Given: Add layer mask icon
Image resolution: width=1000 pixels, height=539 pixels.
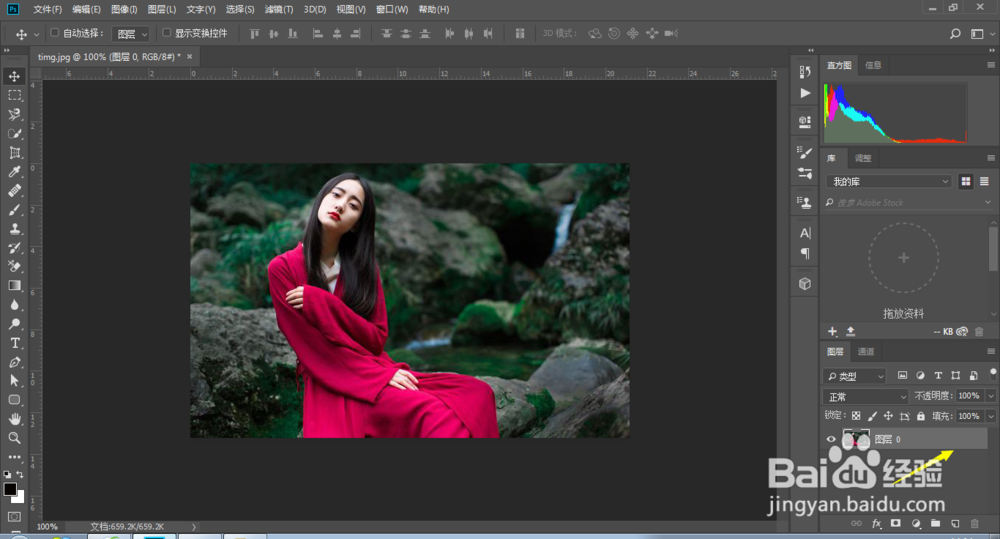Looking at the screenshot, I should pyautogui.click(x=895, y=524).
